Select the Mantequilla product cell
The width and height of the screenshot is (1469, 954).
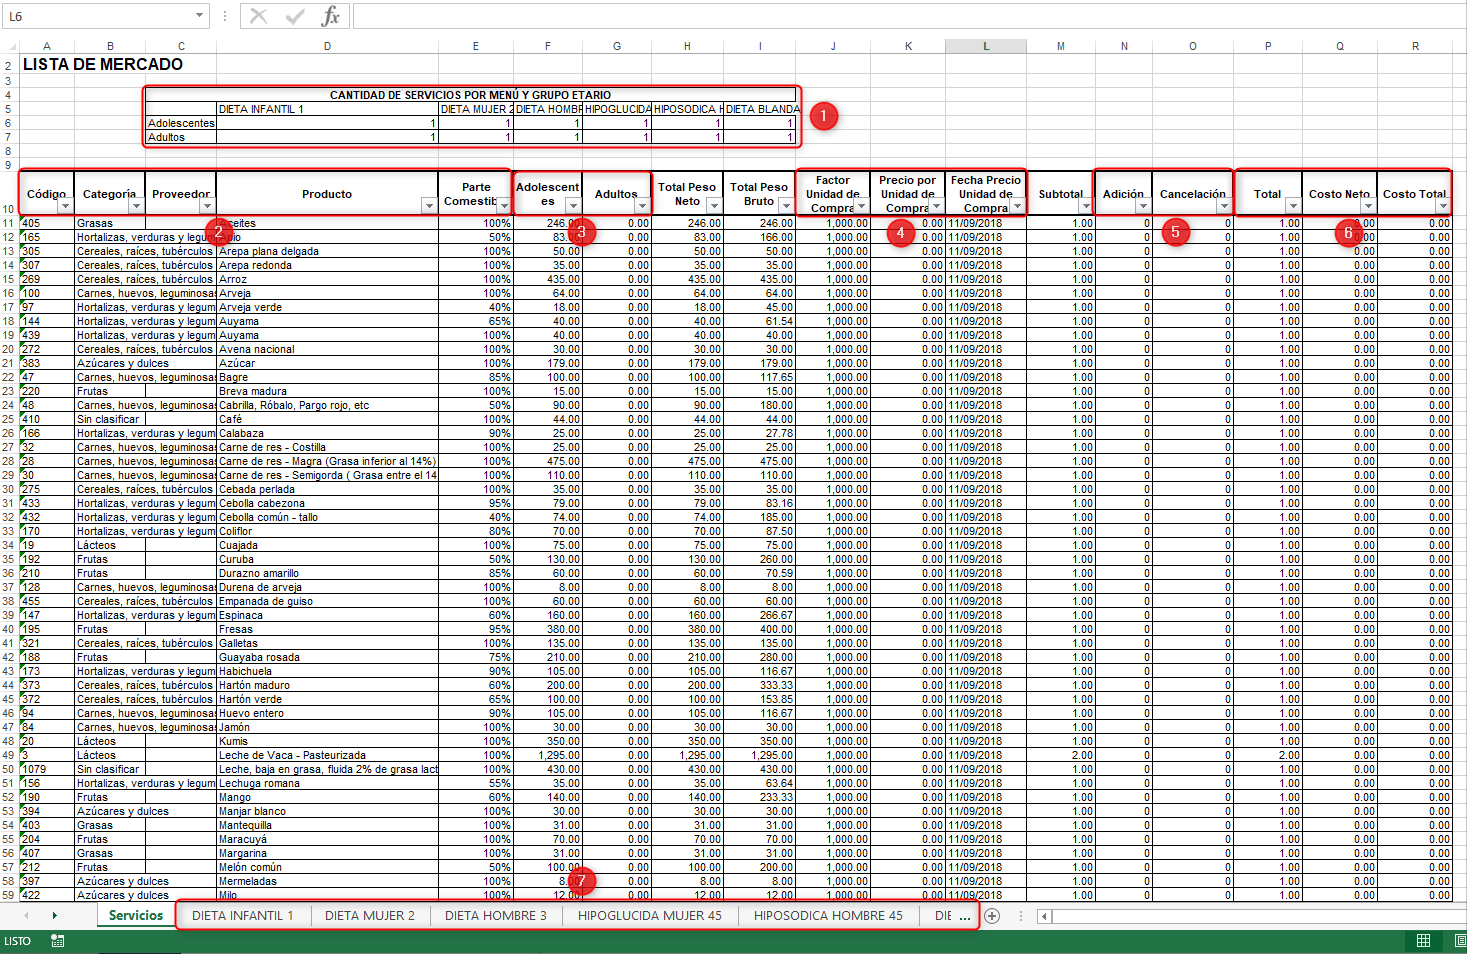tap(327, 825)
